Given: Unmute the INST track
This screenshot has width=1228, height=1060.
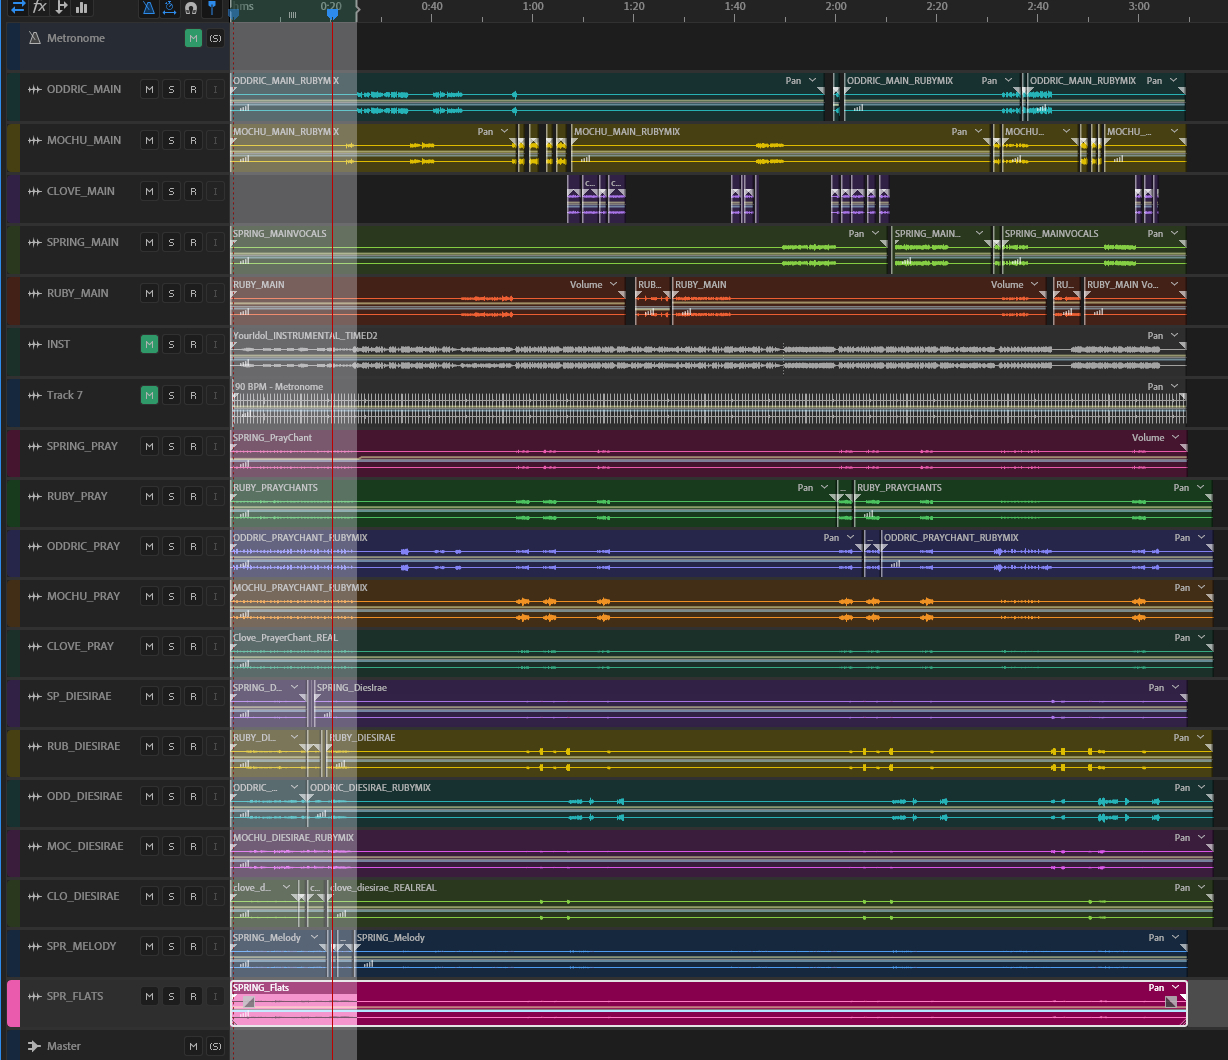Looking at the screenshot, I should tap(149, 344).
